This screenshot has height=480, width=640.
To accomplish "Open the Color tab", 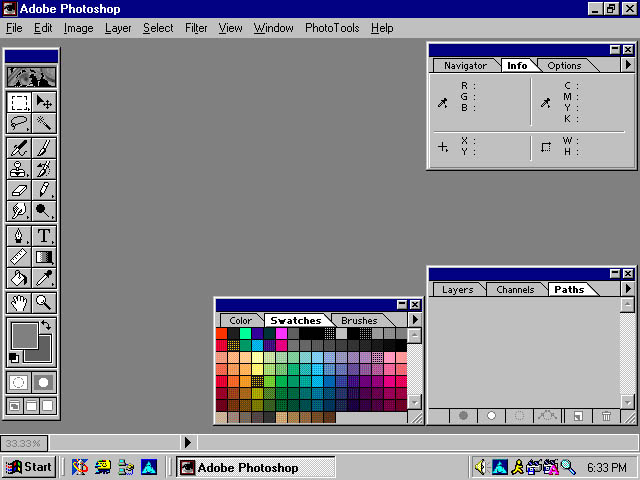I will 240,320.
